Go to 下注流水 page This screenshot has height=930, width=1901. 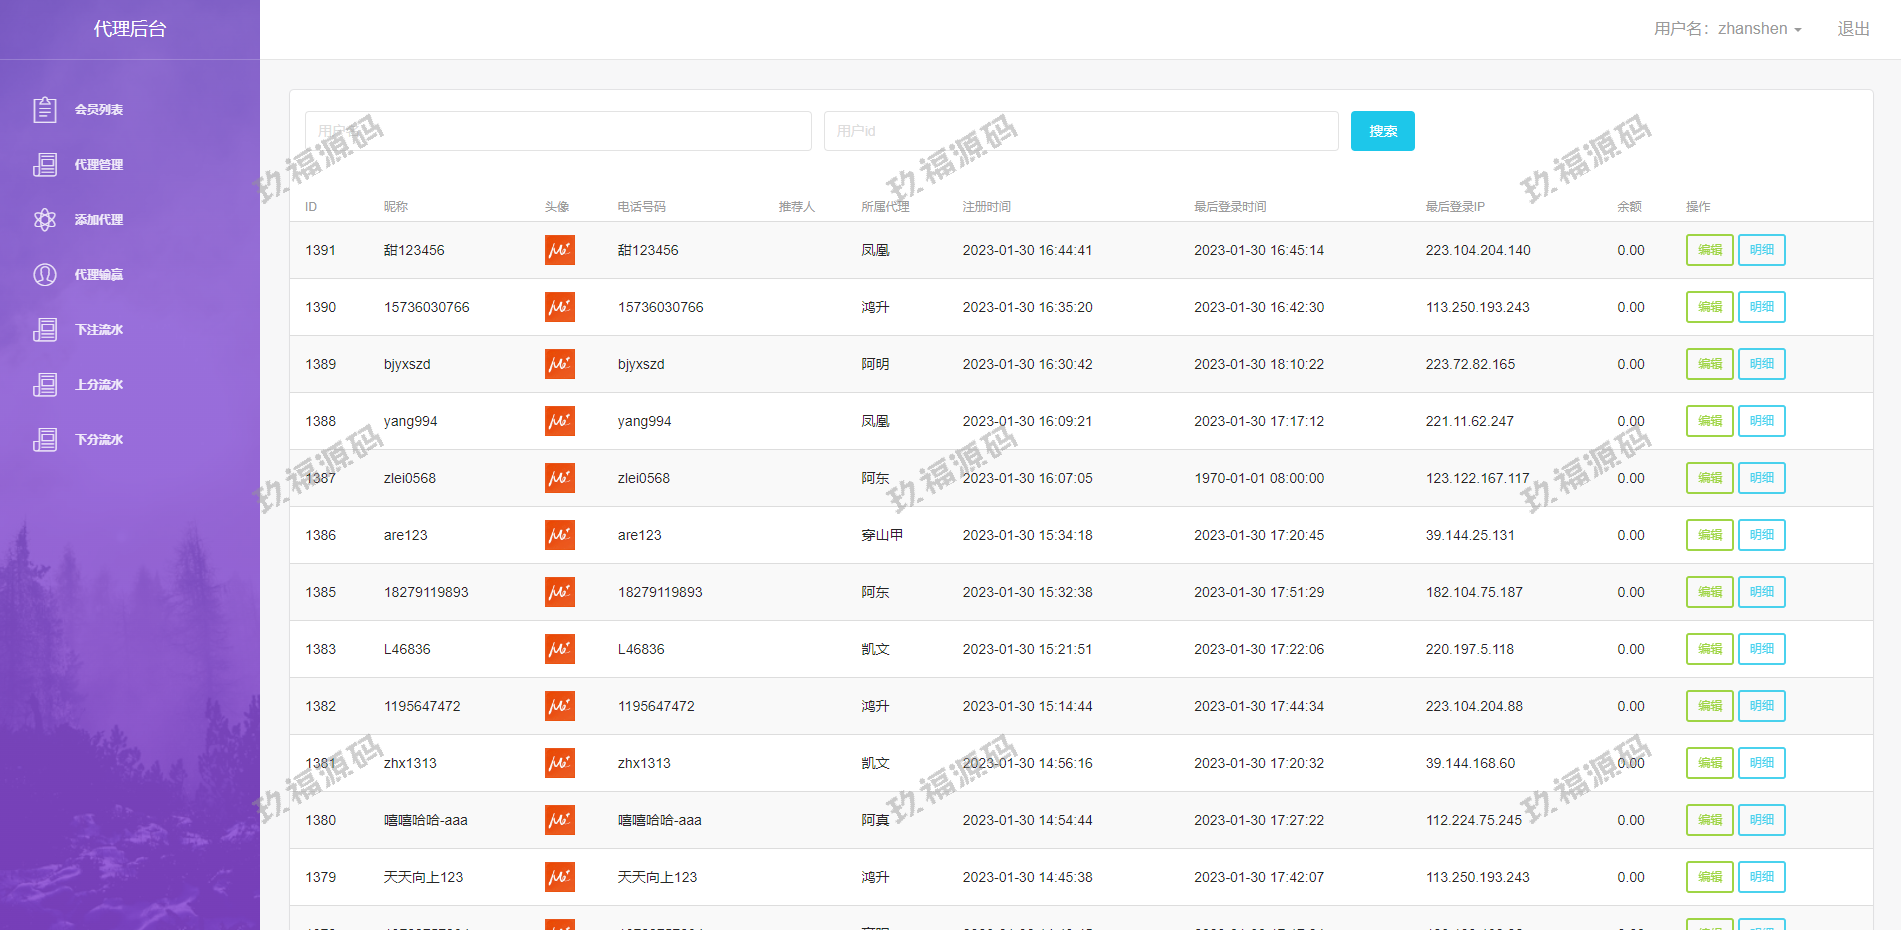click(99, 330)
